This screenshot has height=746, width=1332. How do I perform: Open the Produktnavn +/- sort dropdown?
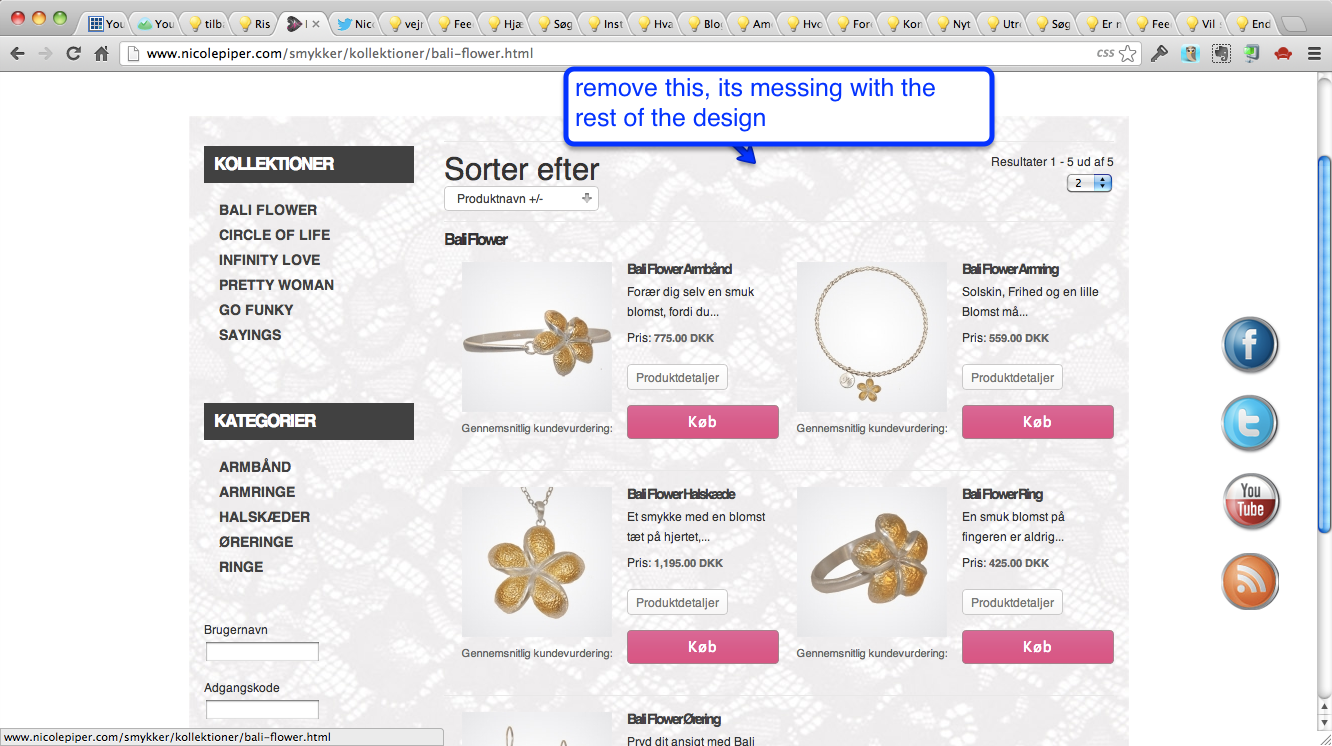click(521, 199)
